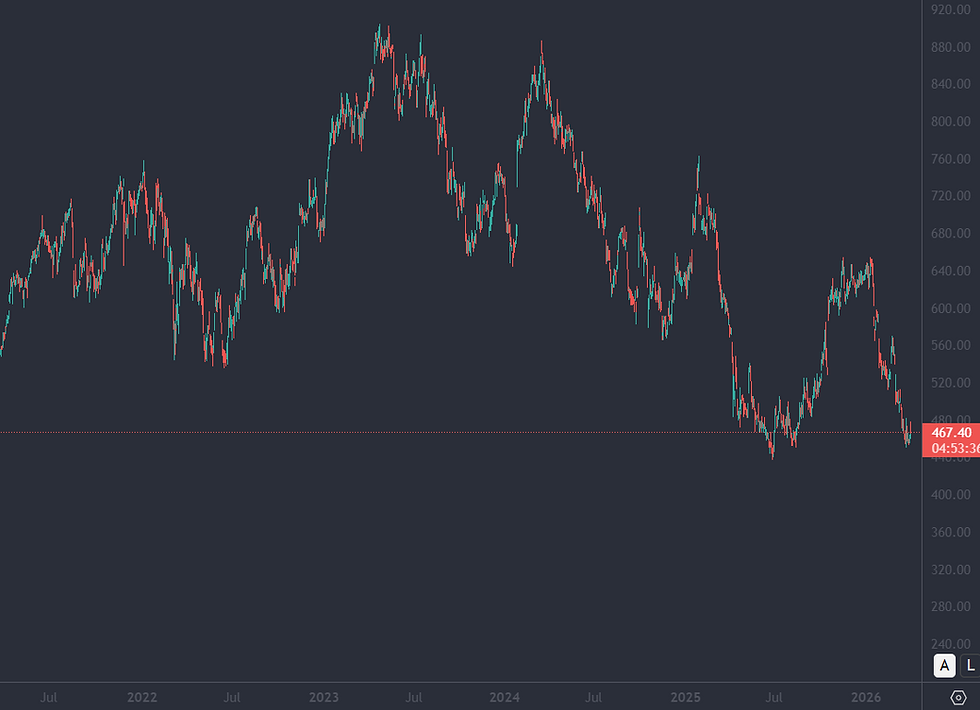Click the Jul label between 2022 and 2023
The image size is (980, 710).
click(232, 698)
